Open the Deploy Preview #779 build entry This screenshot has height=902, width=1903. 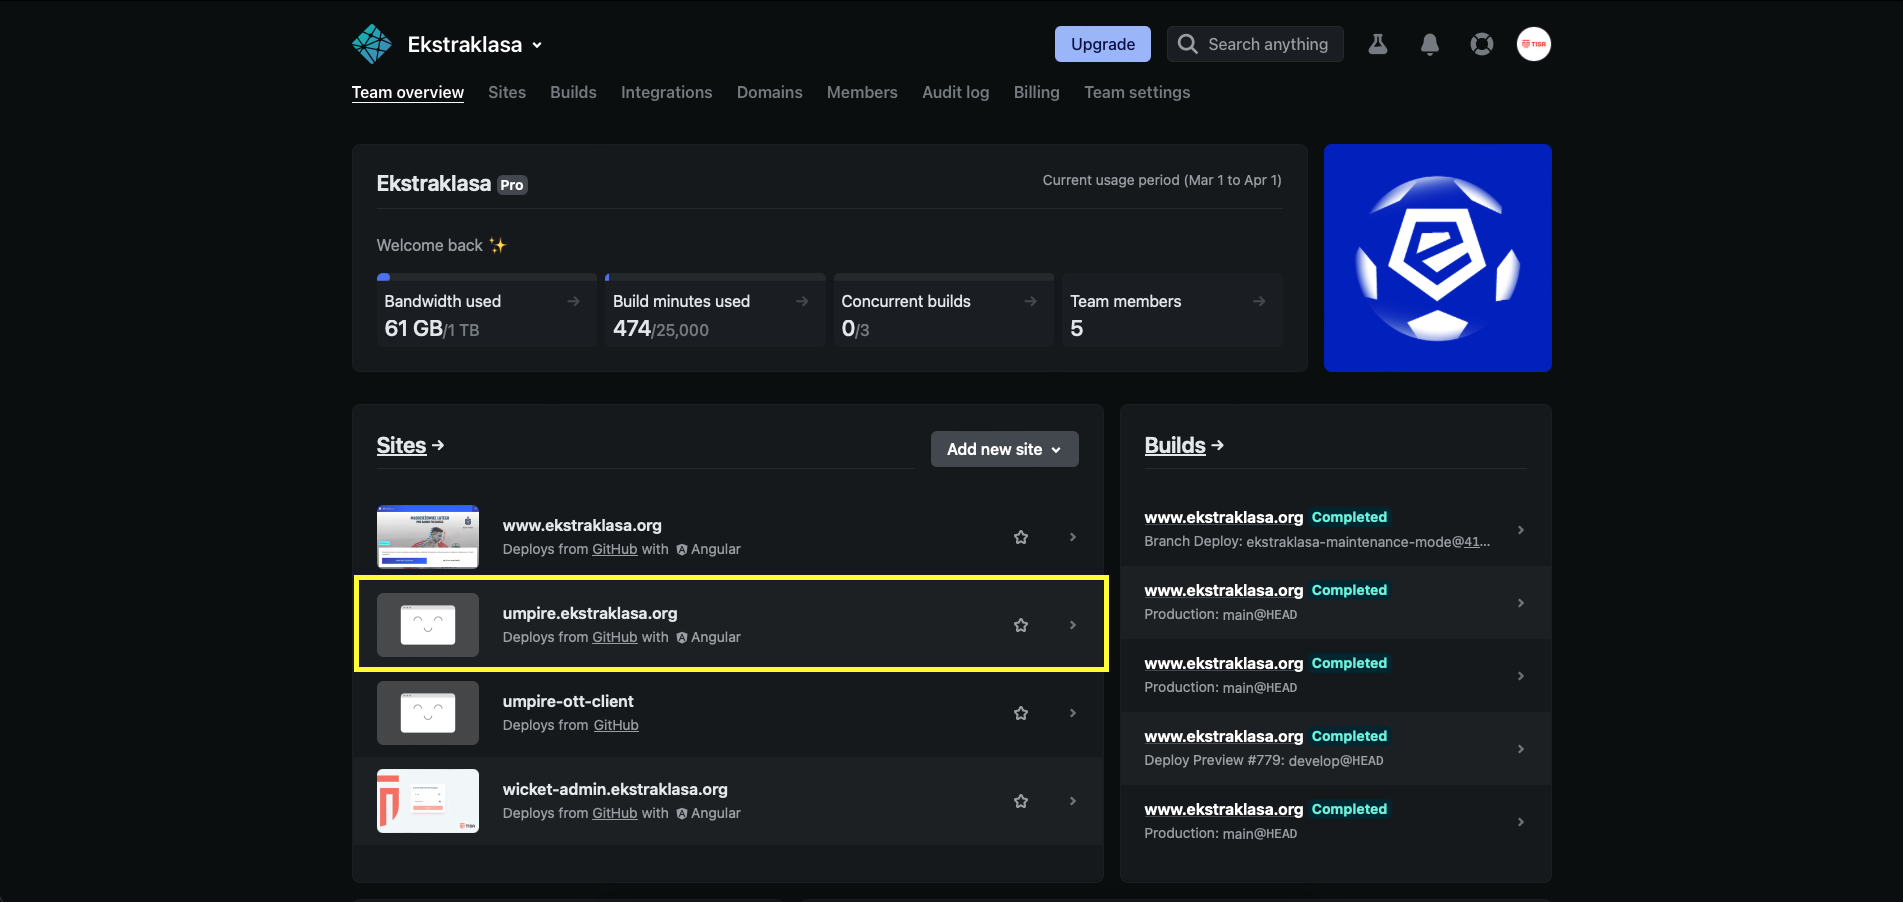(1336, 749)
